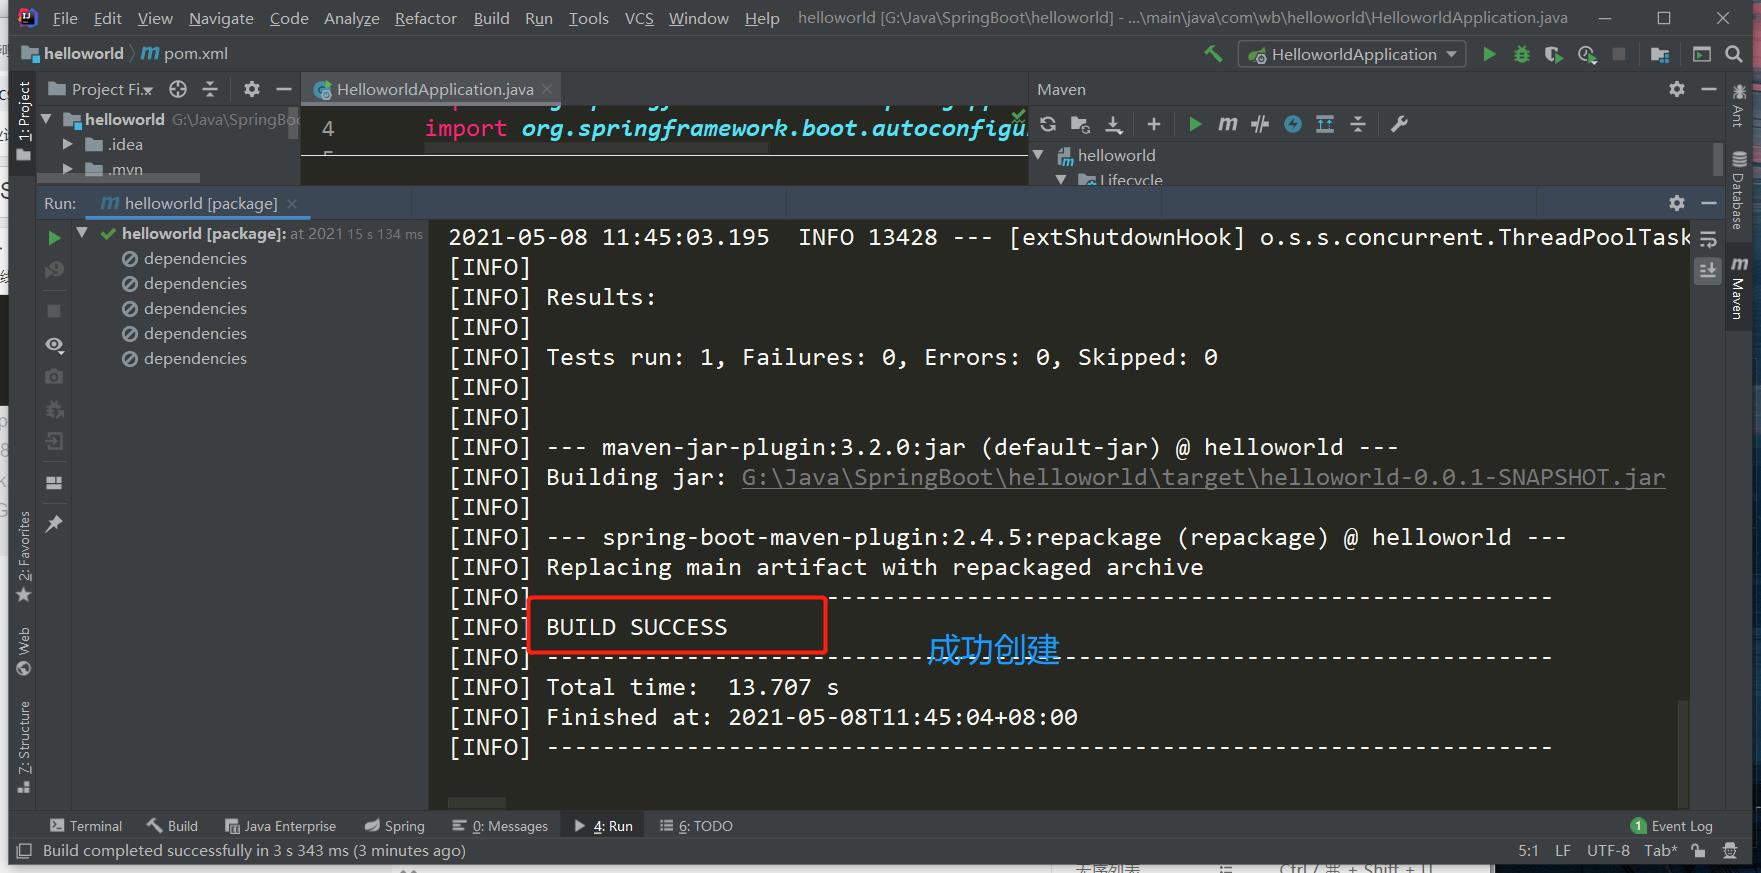This screenshot has width=1761, height=873.
Task: Expand the .idea folder
Action: pyautogui.click(x=68, y=144)
